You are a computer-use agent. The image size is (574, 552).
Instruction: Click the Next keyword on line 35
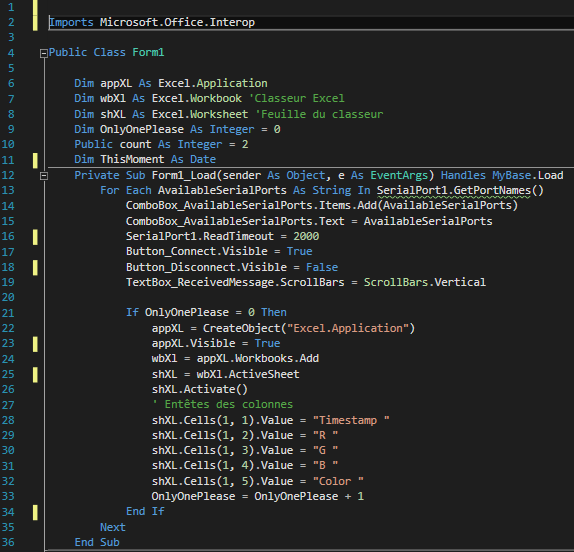(x=113, y=527)
